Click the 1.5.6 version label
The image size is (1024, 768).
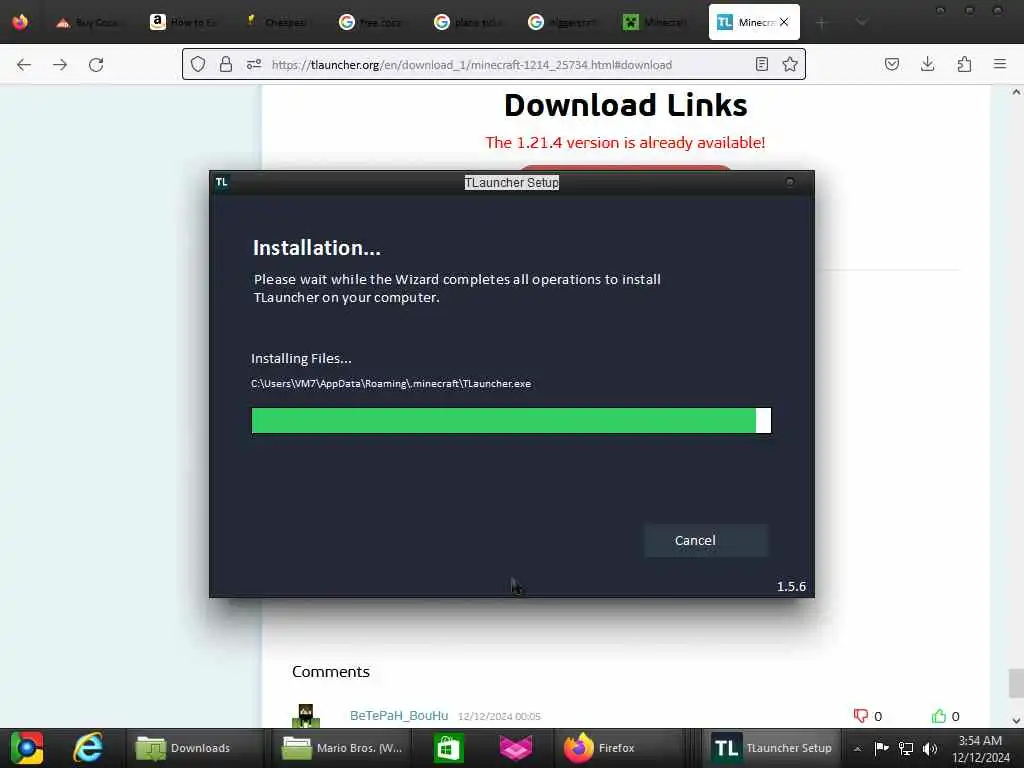(x=791, y=586)
